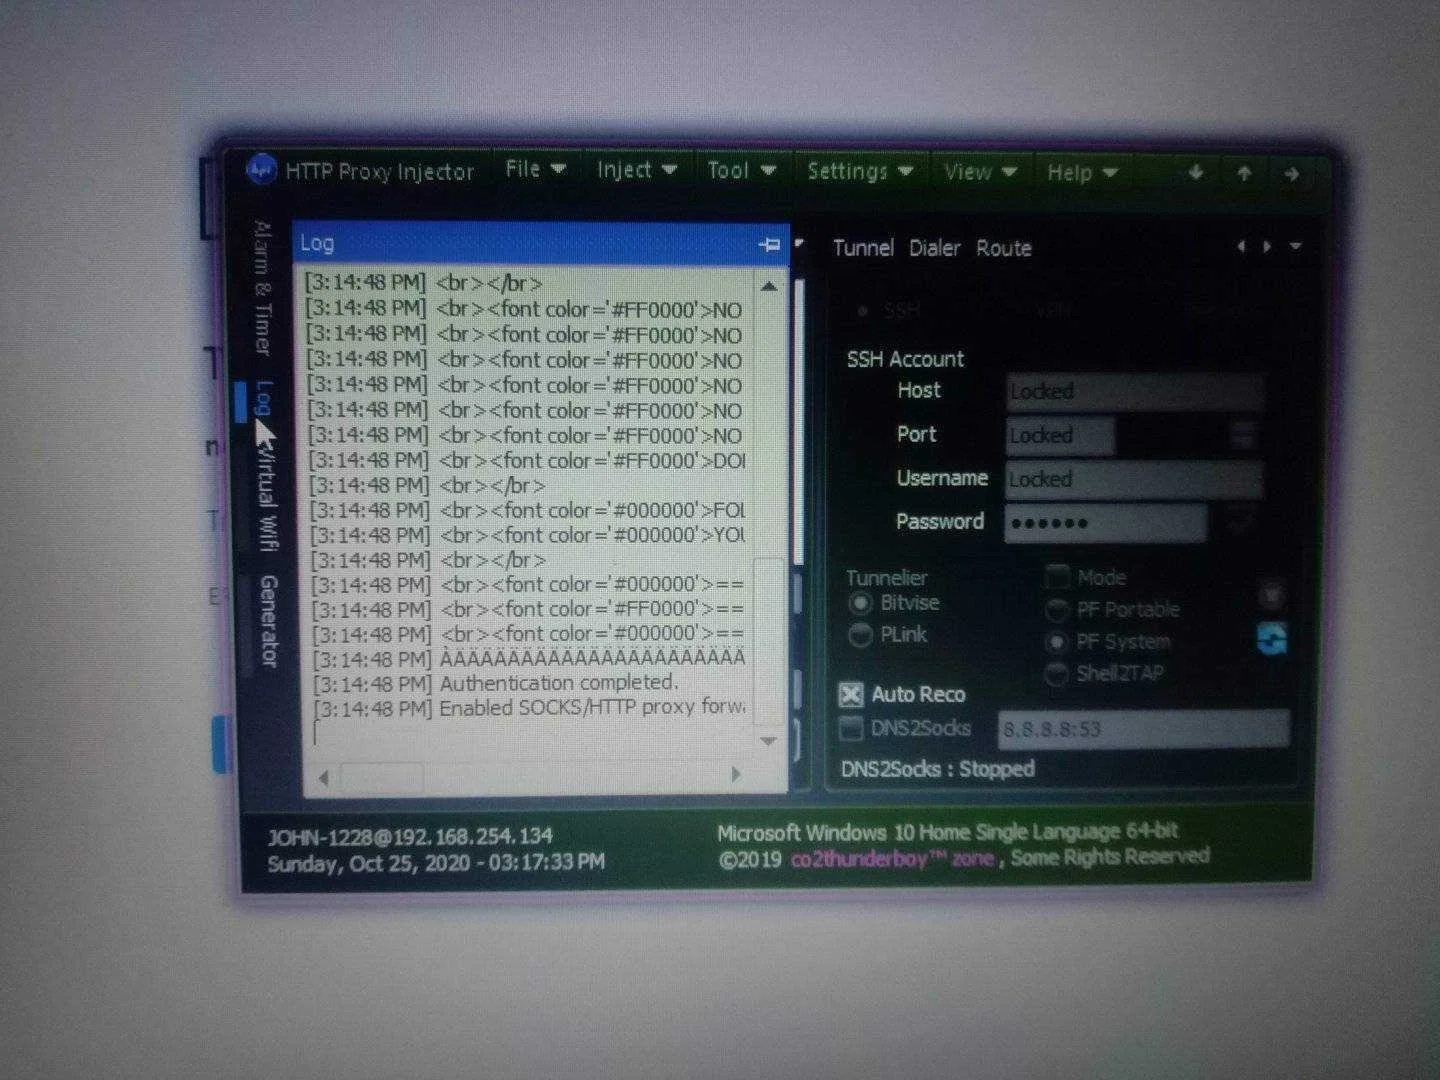Select the log line ending in '>DOI'

tap(528, 460)
